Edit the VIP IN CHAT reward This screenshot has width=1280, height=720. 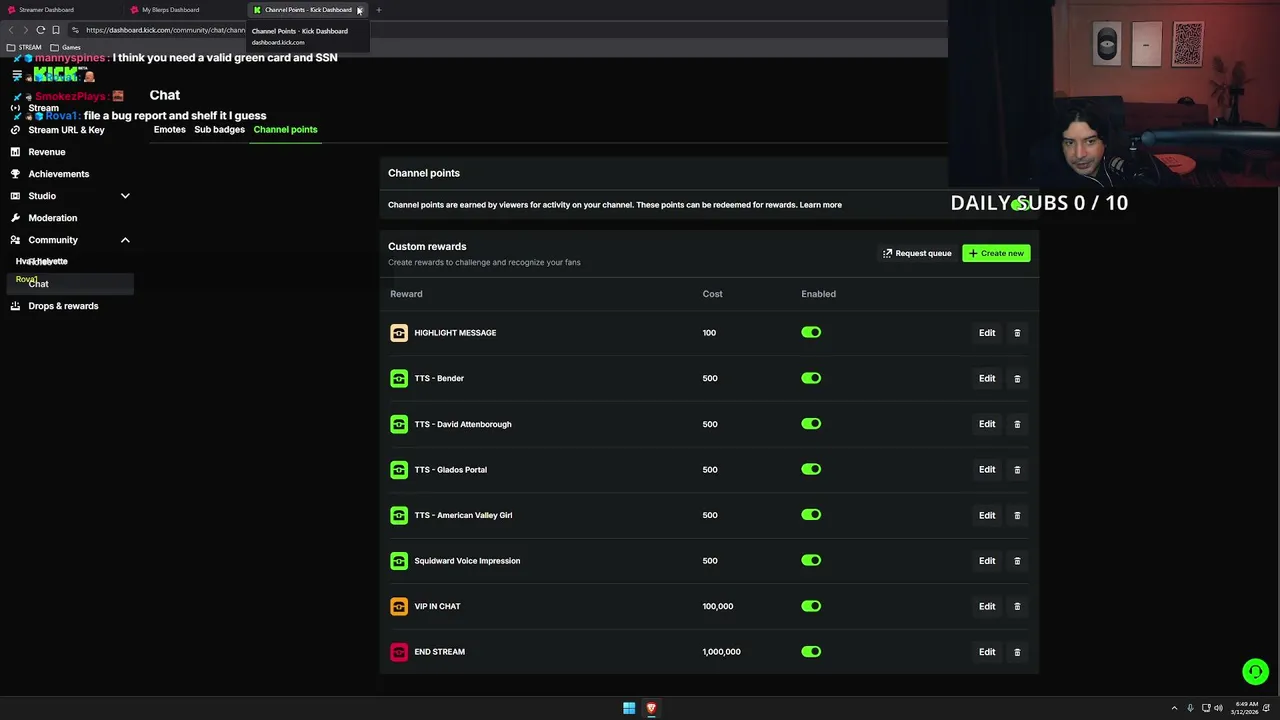[x=987, y=606]
